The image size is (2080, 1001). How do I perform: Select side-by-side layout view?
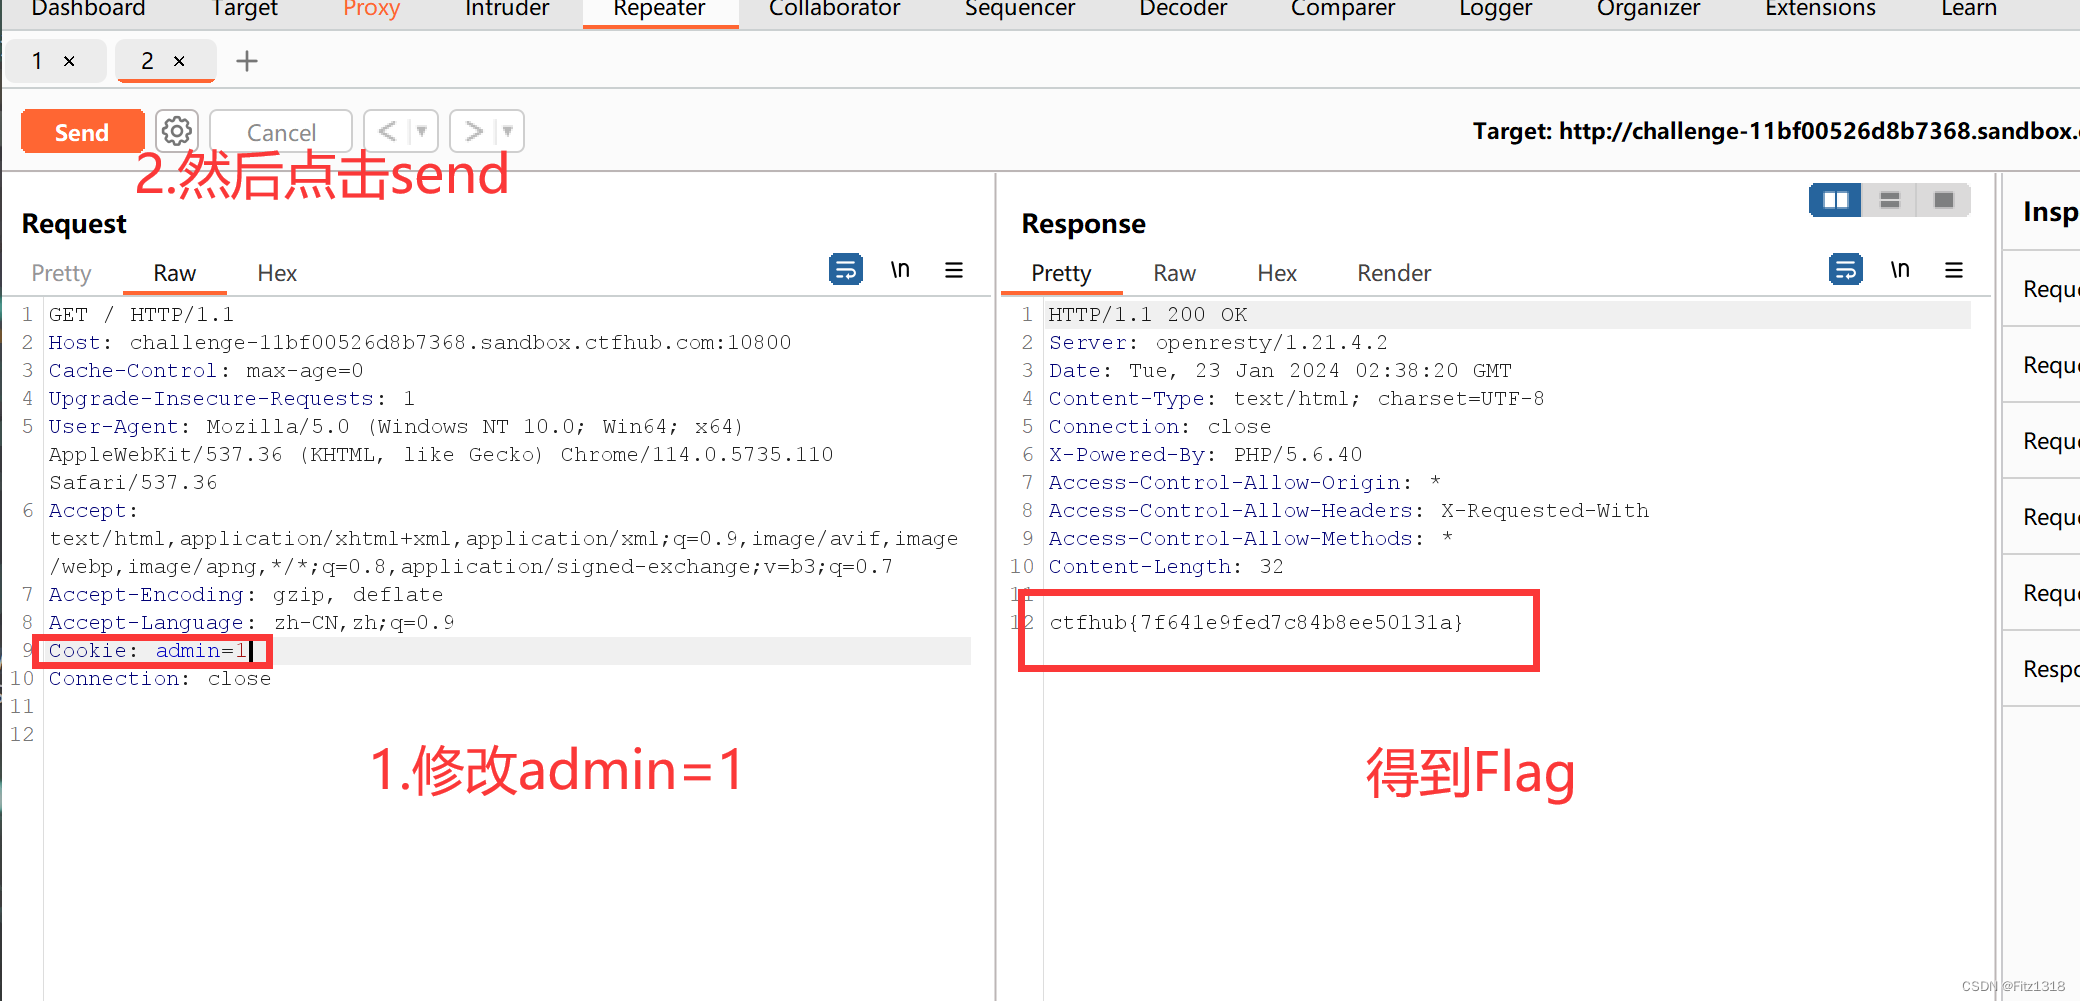(x=1835, y=200)
